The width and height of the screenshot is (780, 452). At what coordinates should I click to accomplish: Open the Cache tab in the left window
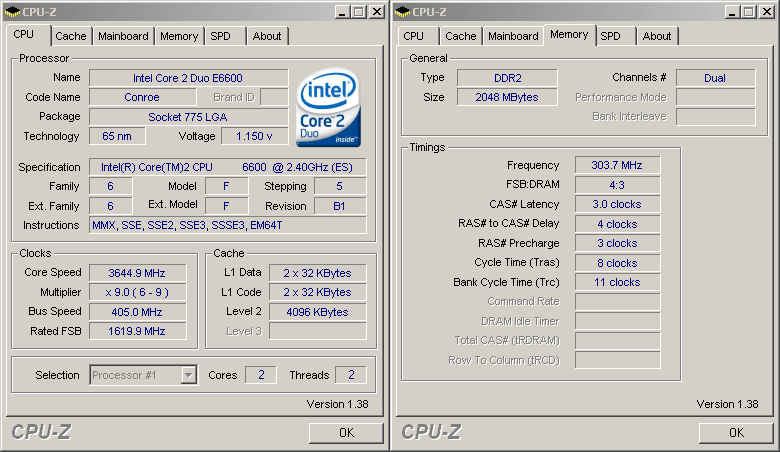click(71, 36)
